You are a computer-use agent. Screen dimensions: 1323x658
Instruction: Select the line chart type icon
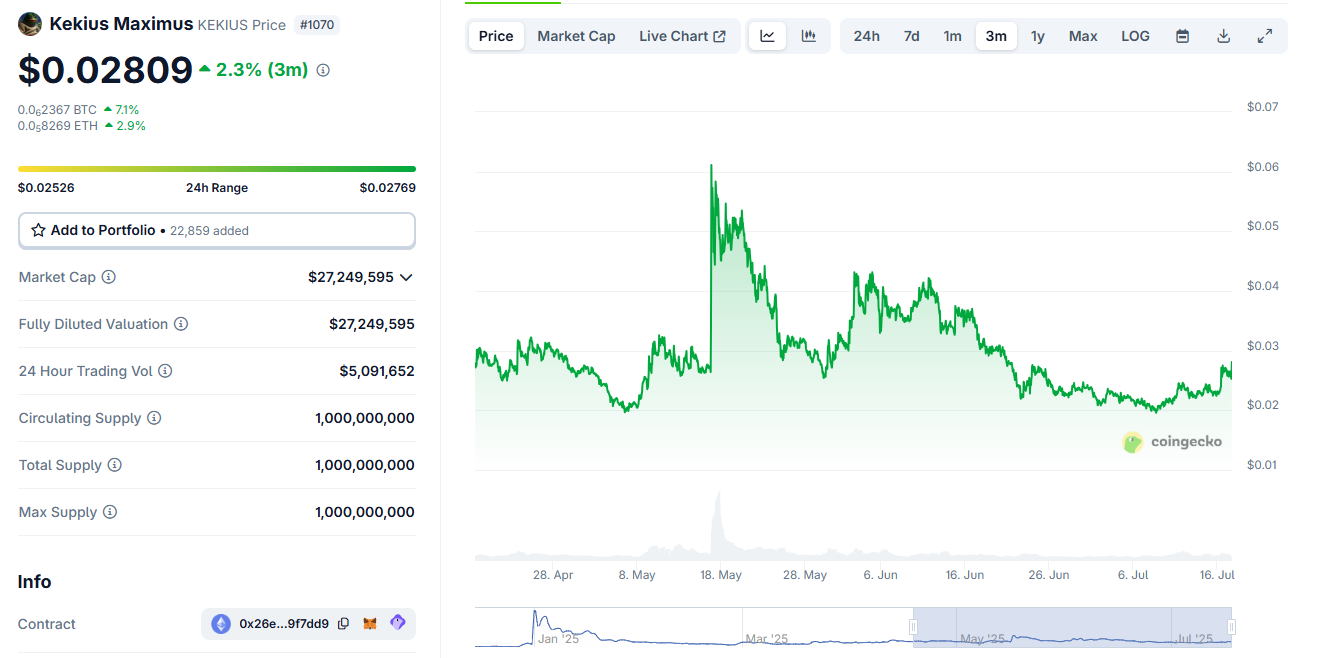tap(767, 35)
